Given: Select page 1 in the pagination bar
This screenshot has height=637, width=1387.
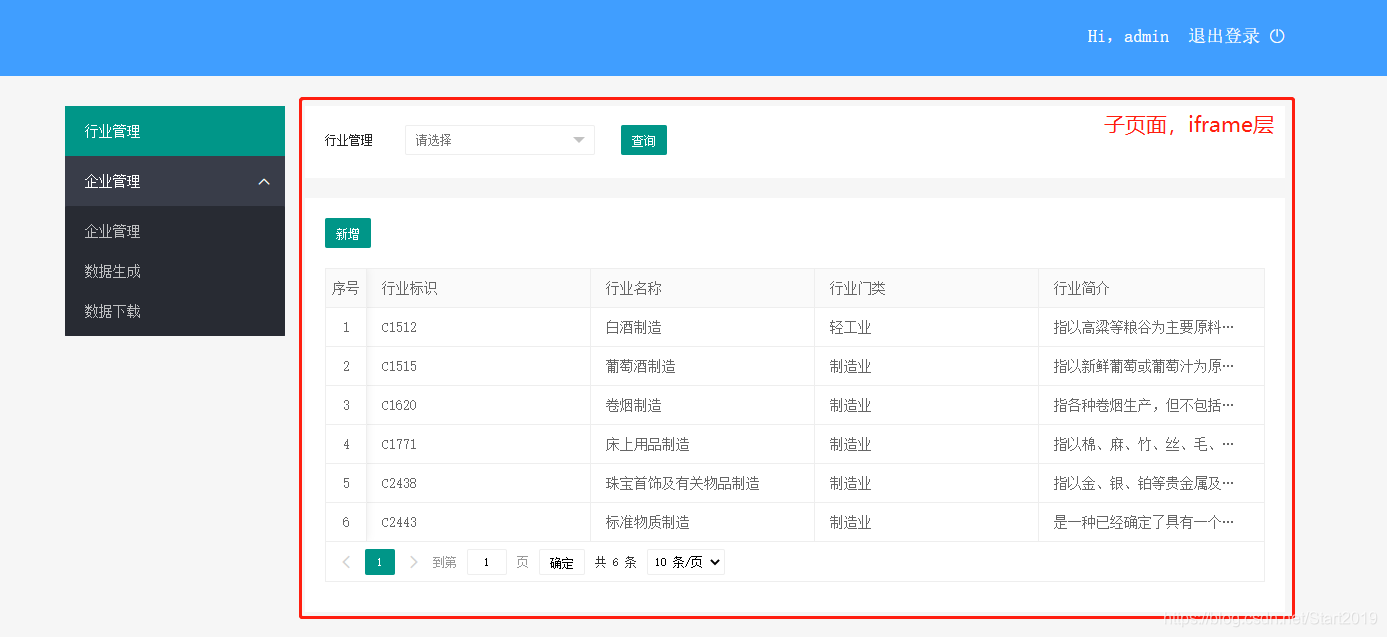Looking at the screenshot, I should click(x=379, y=561).
